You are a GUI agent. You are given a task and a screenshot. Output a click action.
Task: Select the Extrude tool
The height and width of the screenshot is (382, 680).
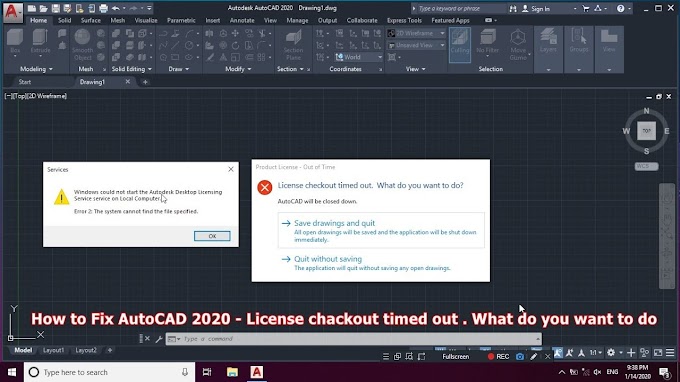40,42
